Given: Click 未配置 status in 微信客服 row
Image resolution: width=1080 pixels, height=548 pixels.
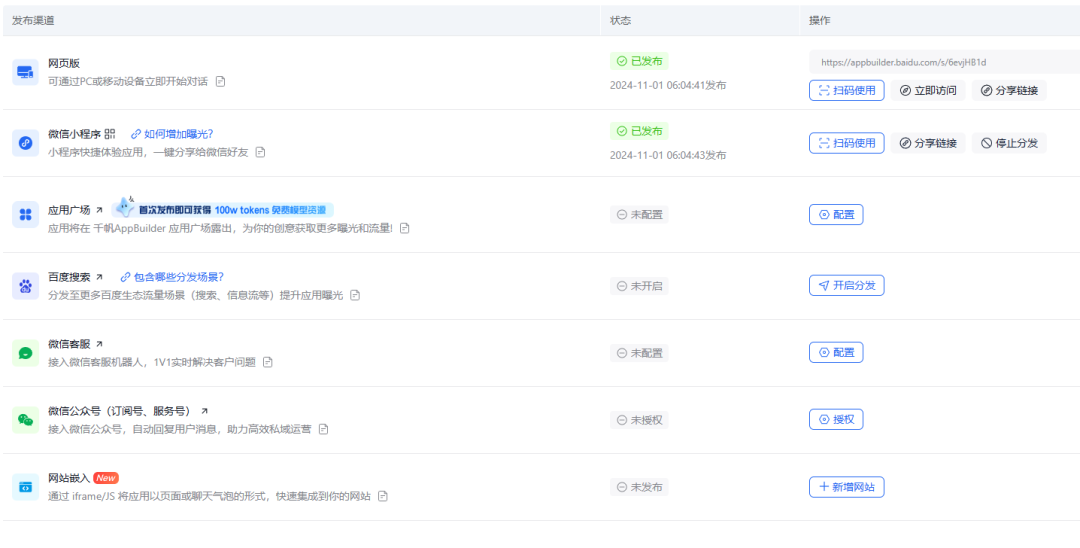Looking at the screenshot, I should tap(639, 353).
